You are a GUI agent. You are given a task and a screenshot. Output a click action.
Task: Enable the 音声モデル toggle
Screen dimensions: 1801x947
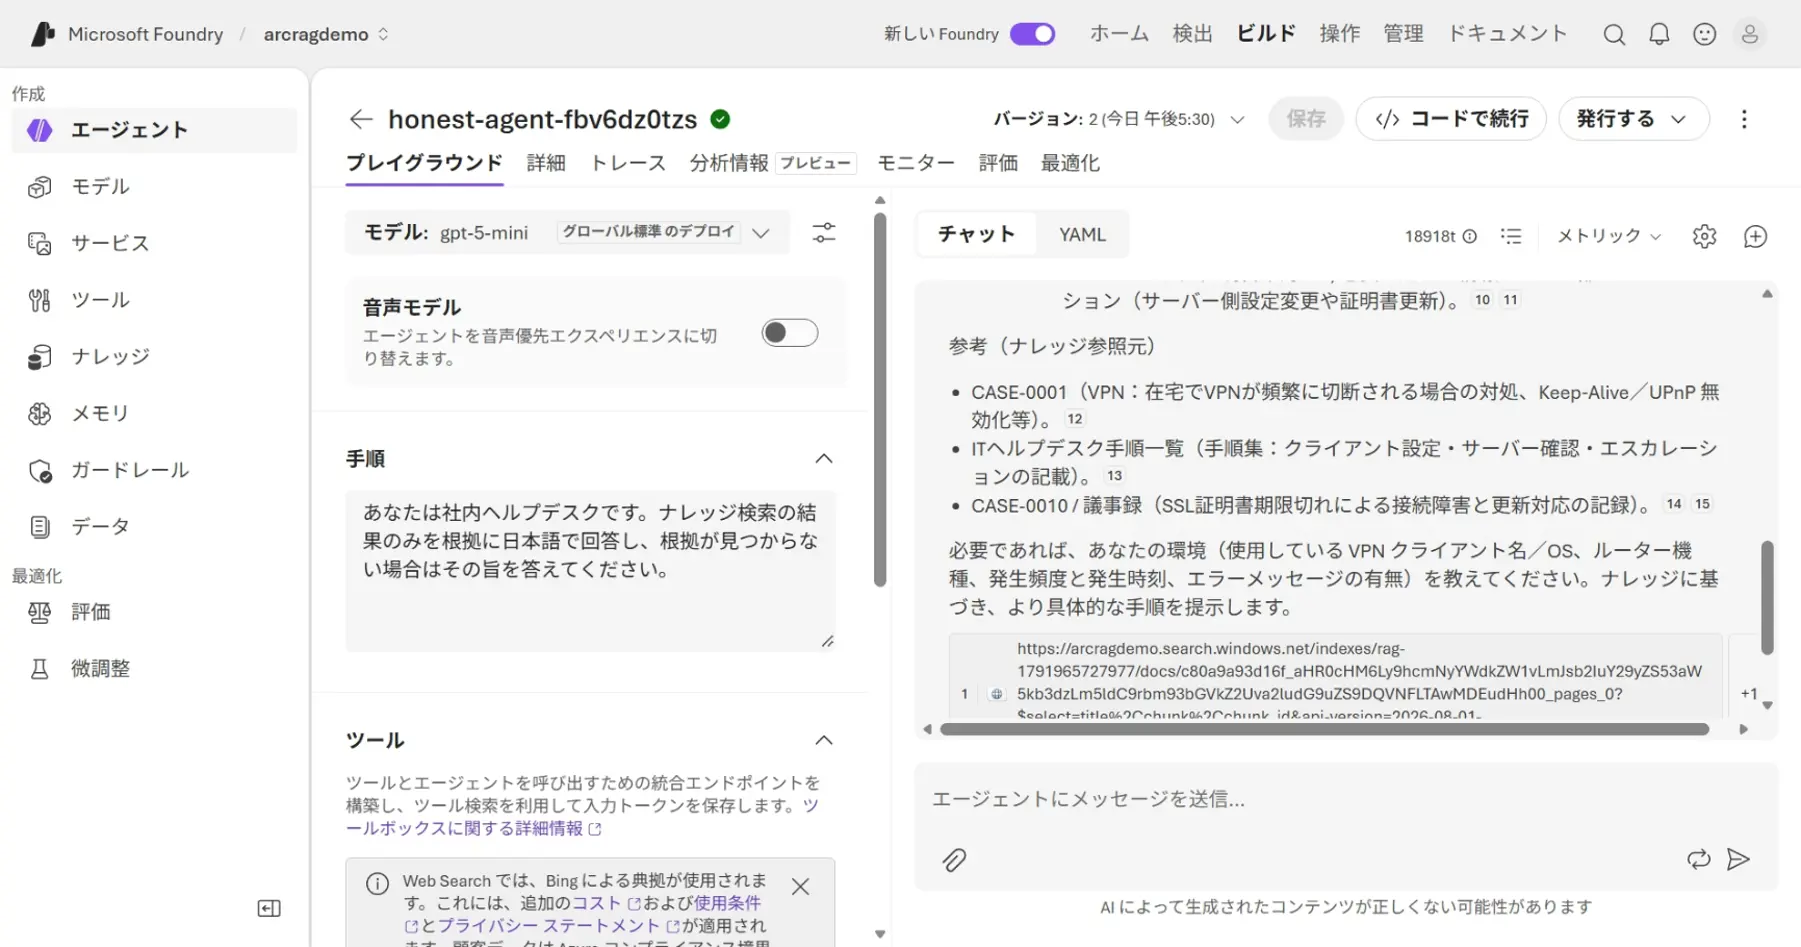click(790, 333)
